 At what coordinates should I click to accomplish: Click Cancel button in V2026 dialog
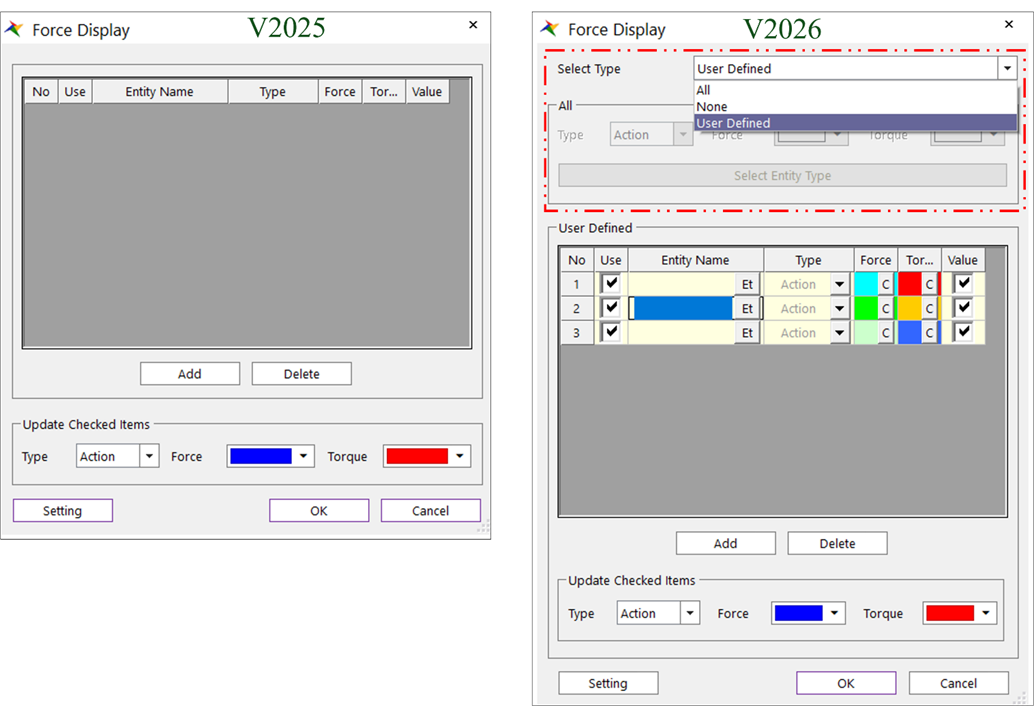(x=959, y=683)
